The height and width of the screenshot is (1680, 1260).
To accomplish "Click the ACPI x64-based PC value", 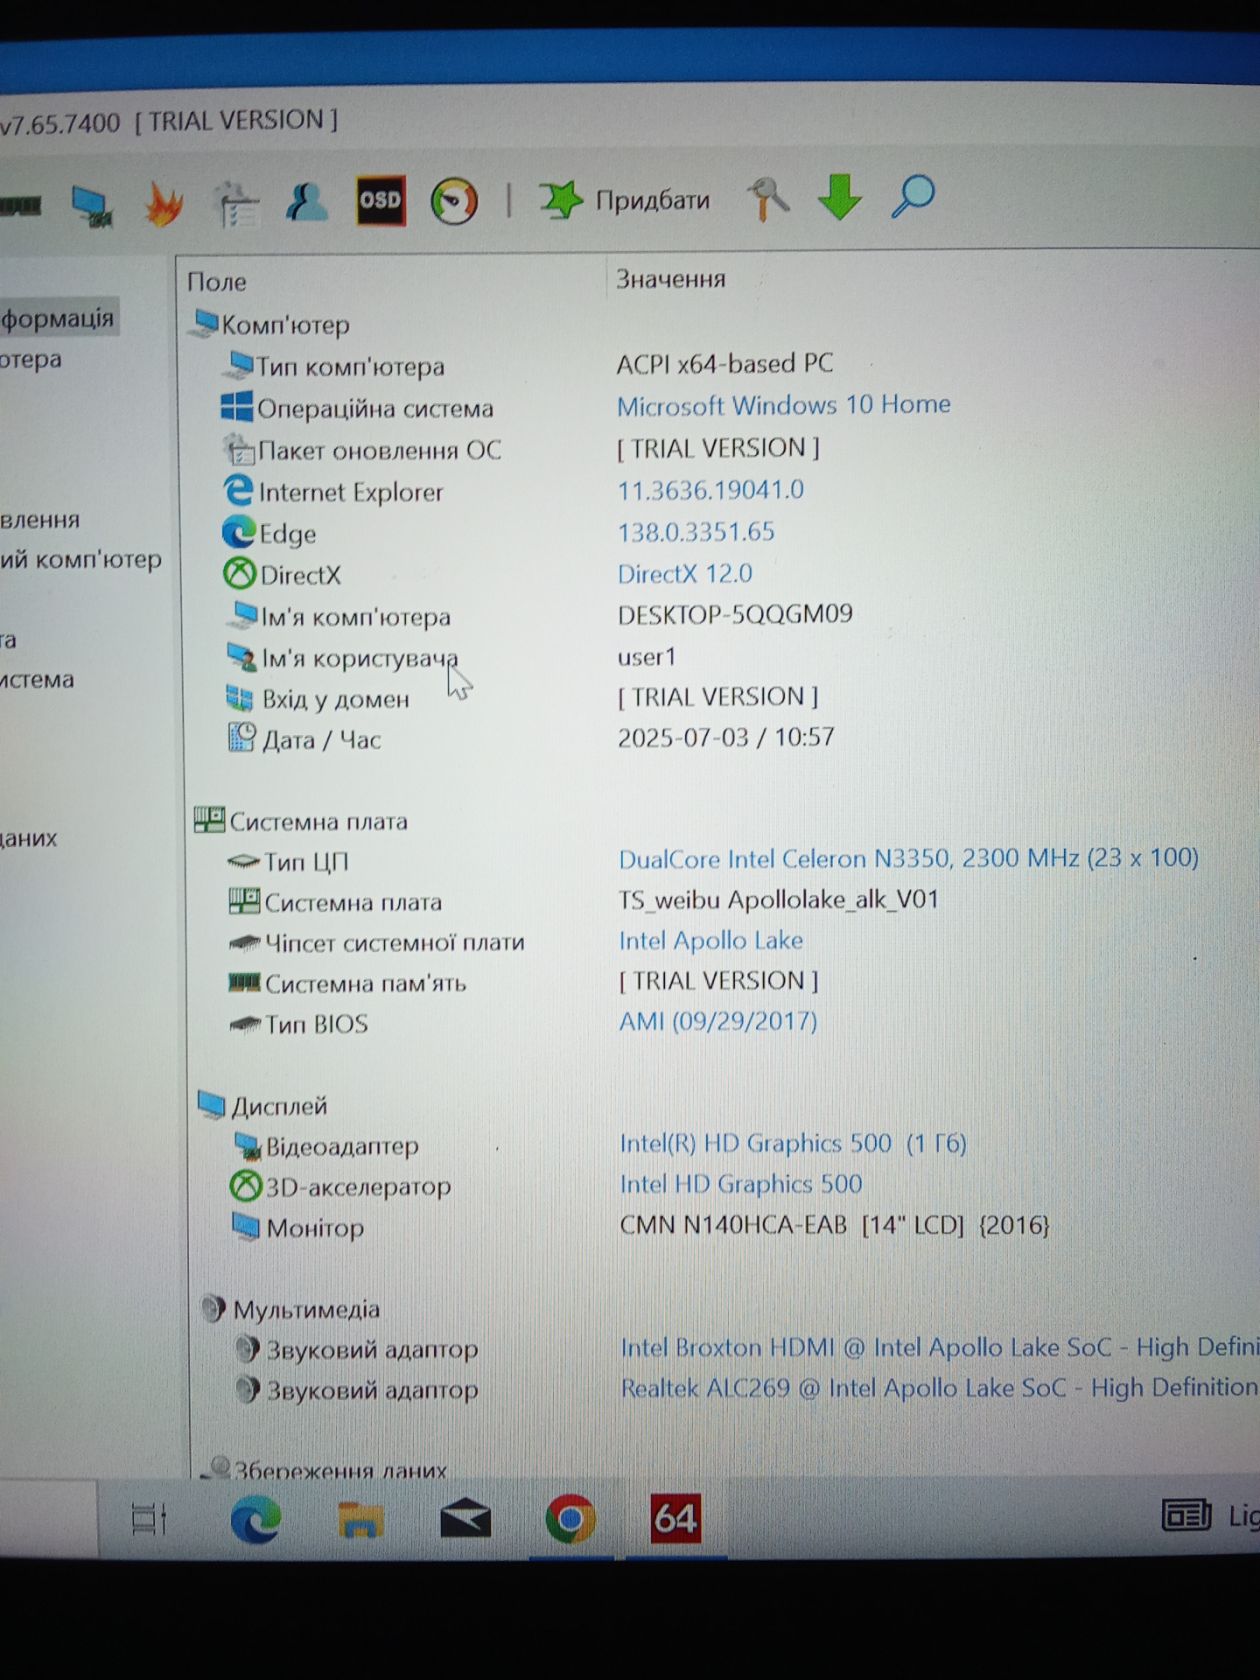I will [724, 363].
